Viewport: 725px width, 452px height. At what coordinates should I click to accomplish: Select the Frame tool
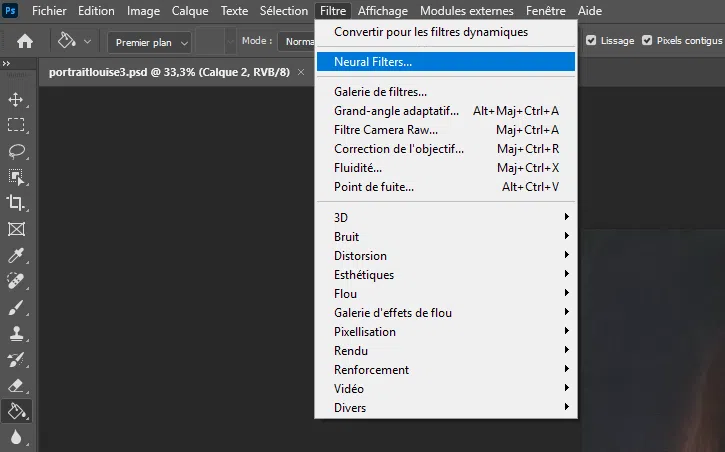(x=16, y=229)
